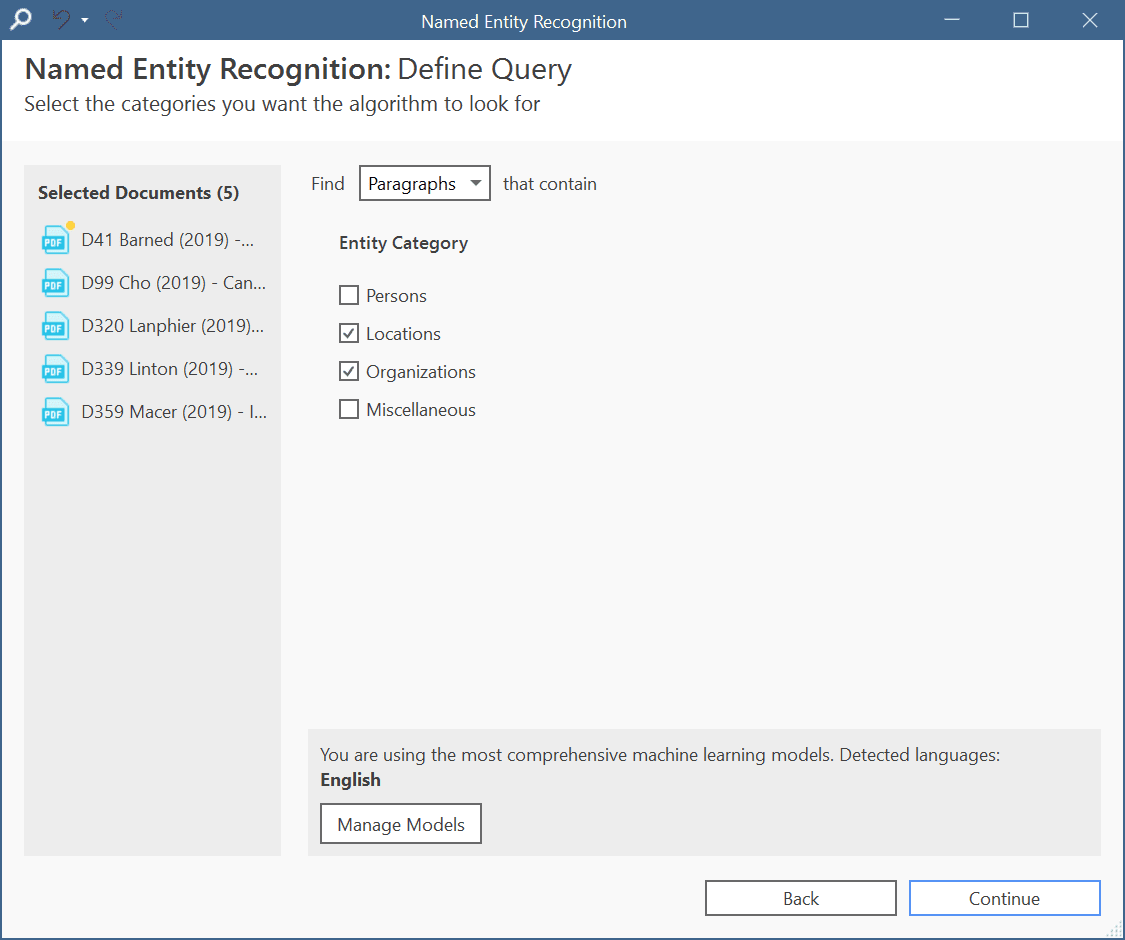Open the Paragraphs scope dropdown
Screen dimensions: 1125x940
click(x=425, y=183)
